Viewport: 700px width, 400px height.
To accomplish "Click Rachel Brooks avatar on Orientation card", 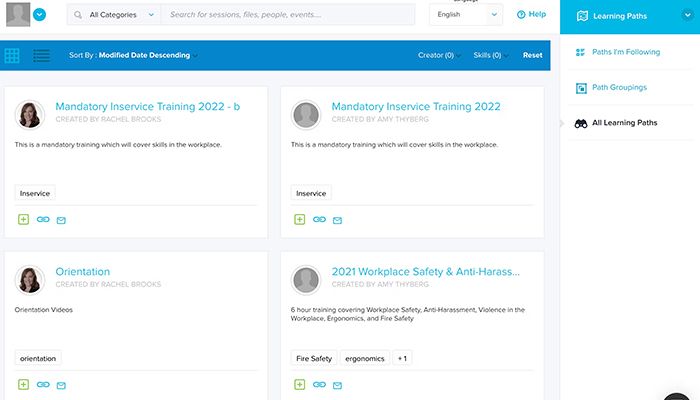I will pos(30,280).
